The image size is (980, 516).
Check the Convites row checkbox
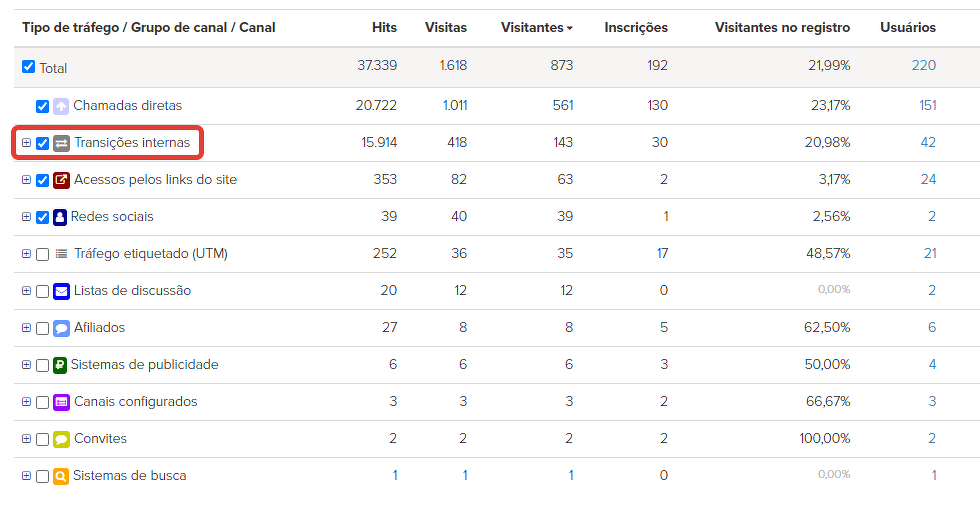tap(42, 439)
